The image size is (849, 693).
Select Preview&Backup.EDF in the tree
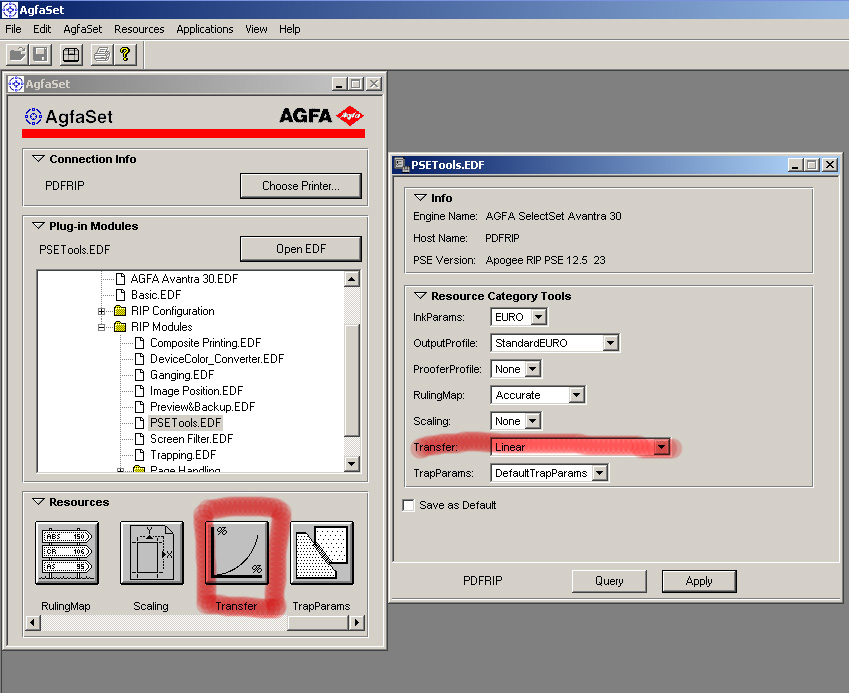(x=203, y=407)
